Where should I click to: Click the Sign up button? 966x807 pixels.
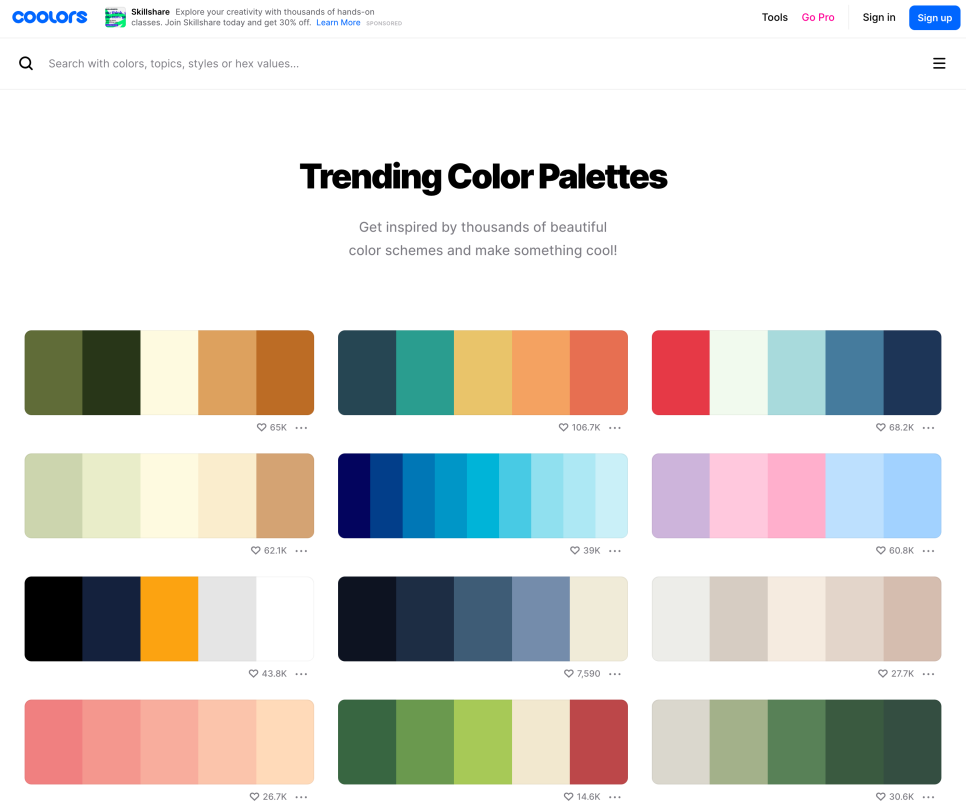[935, 18]
